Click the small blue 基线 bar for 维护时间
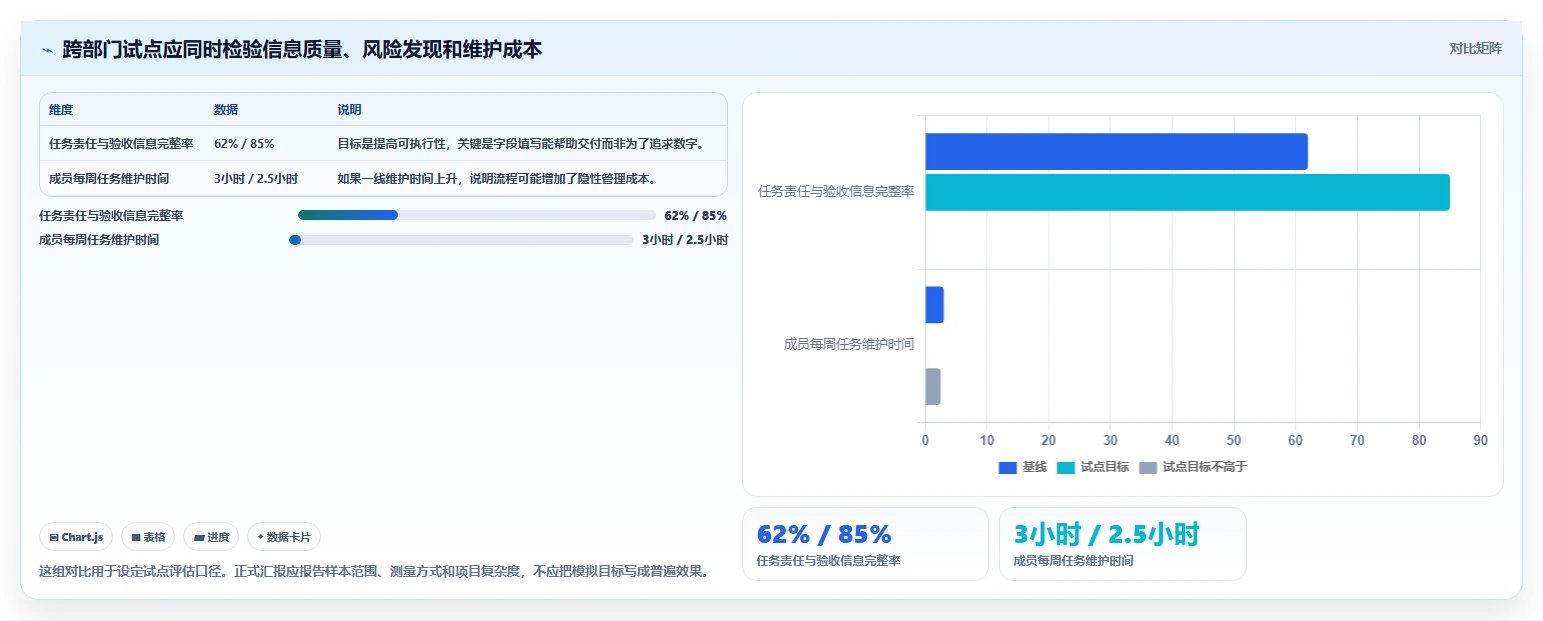 934,305
